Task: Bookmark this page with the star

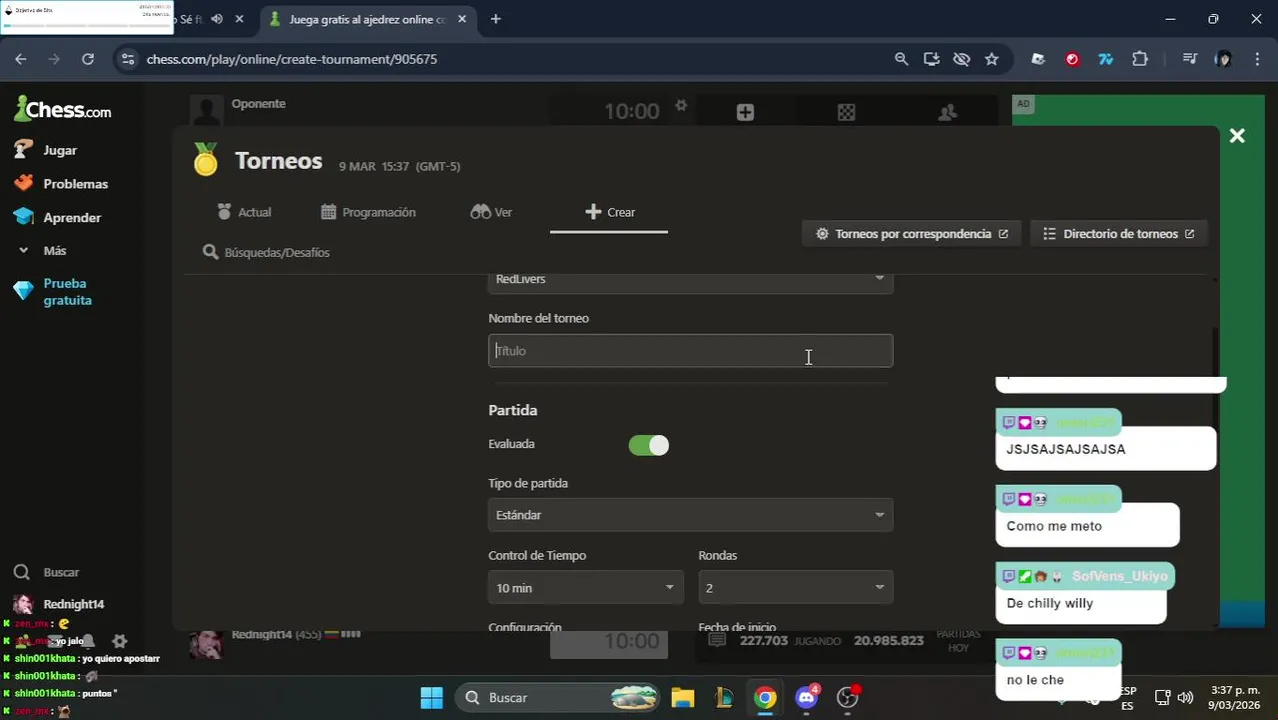Action: tap(991, 59)
